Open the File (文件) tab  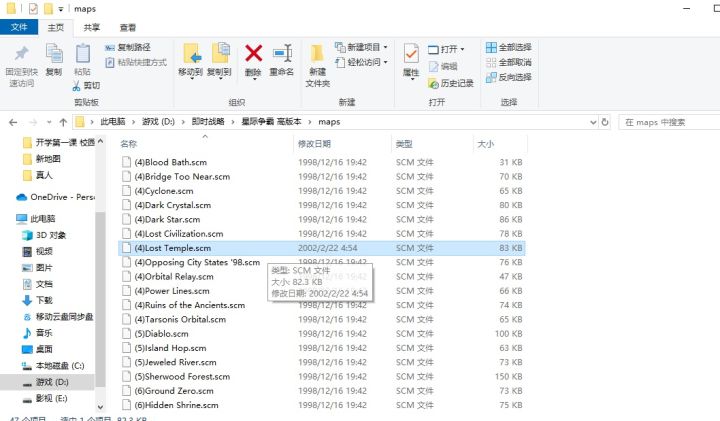[x=19, y=27]
